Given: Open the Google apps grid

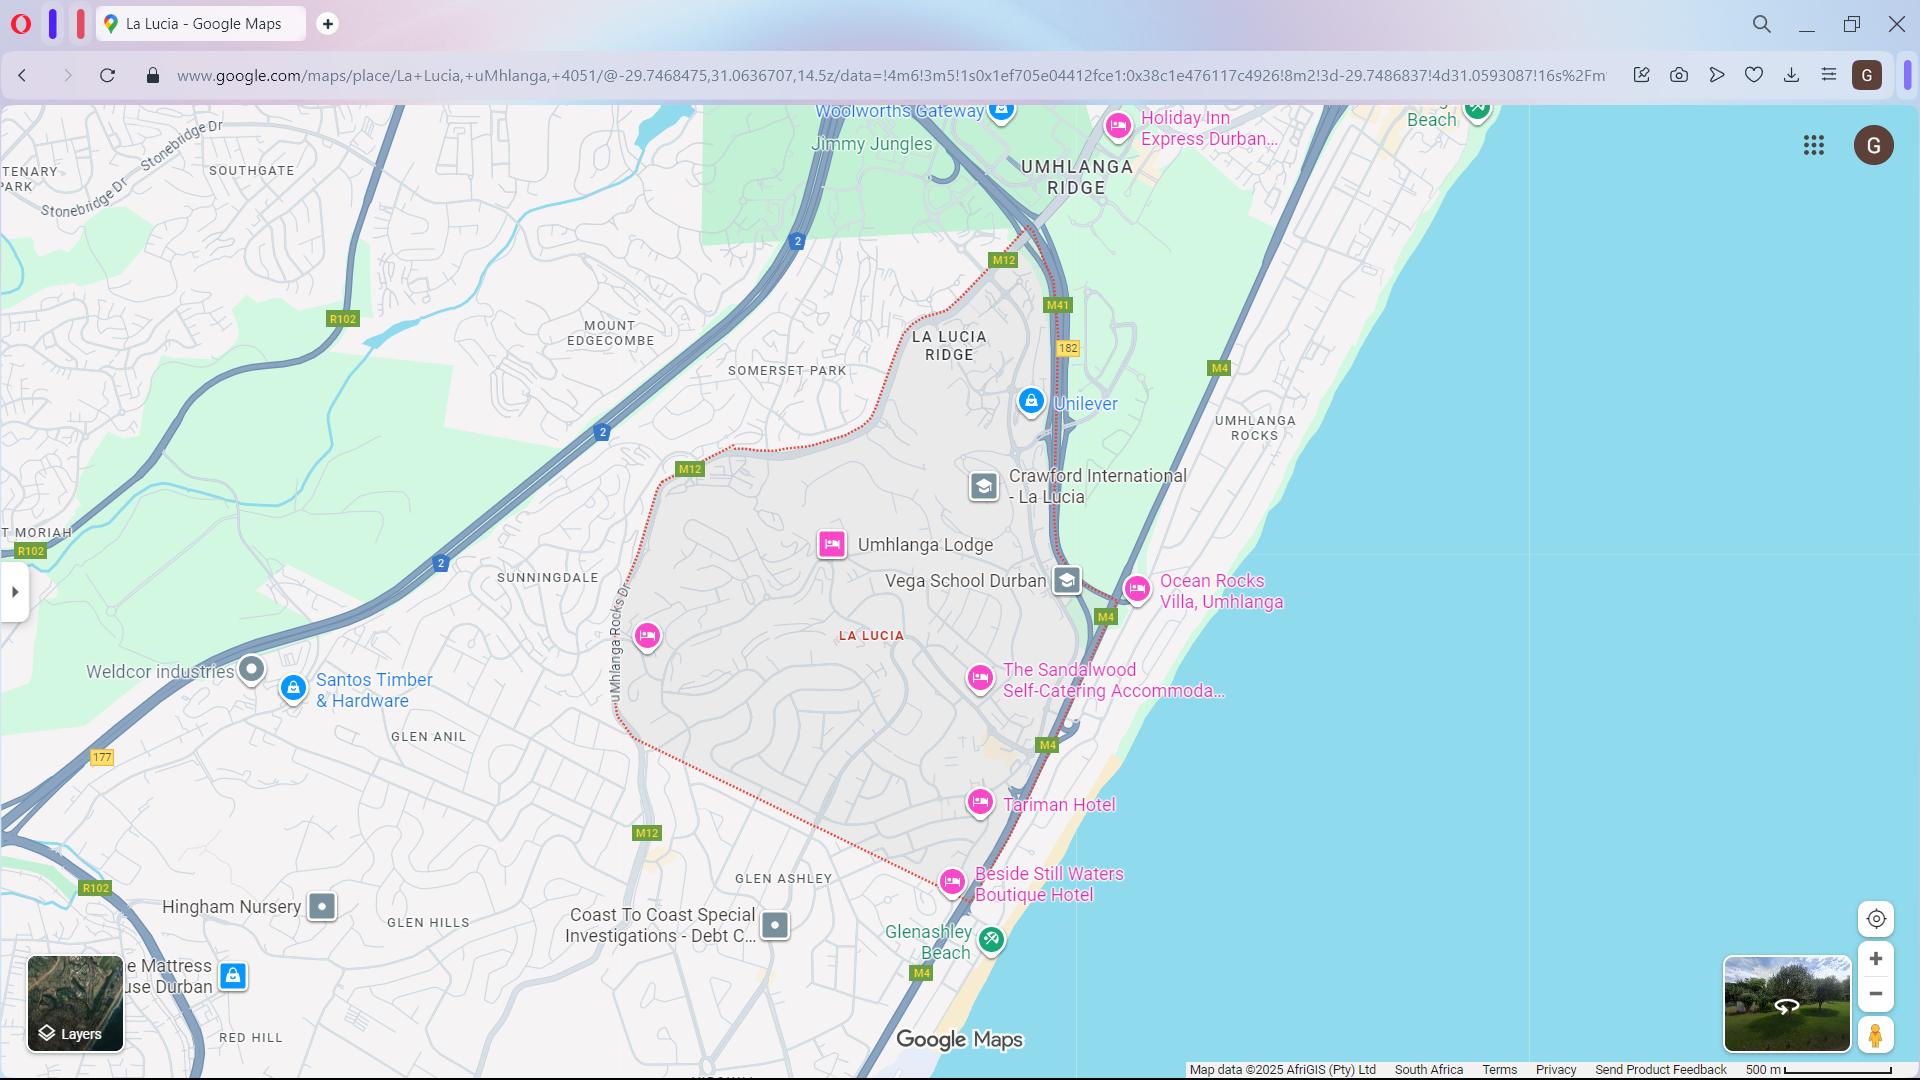Looking at the screenshot, I should point(1813,146).
